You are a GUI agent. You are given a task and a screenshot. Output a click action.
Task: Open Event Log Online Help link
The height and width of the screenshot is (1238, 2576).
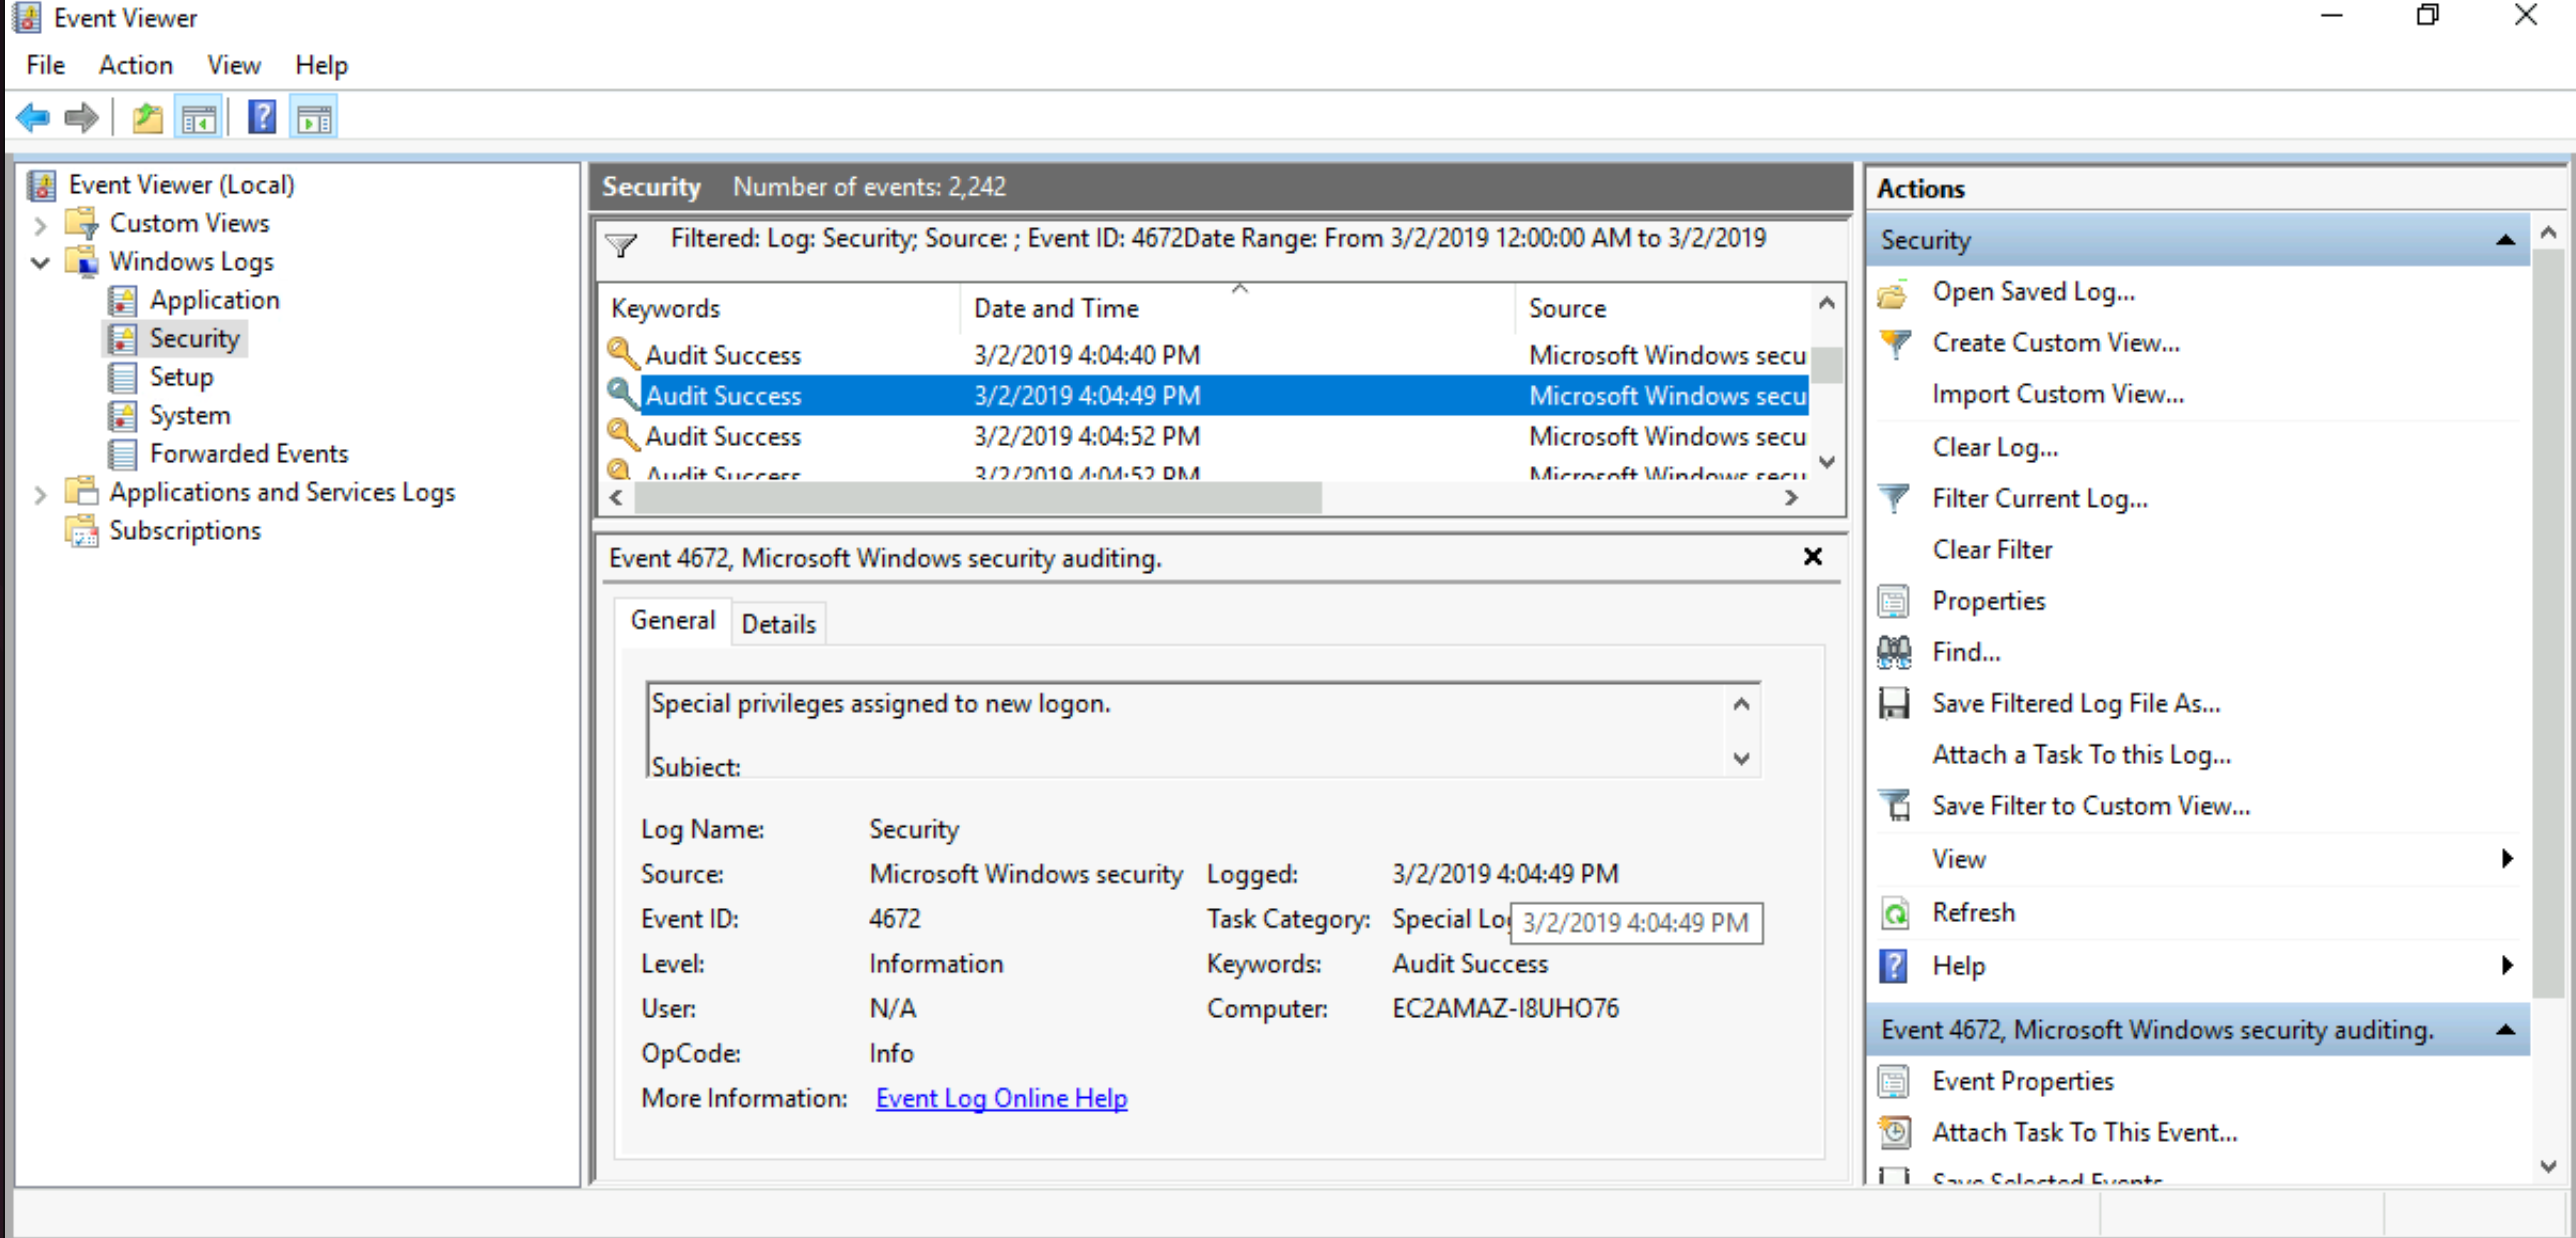pos(1001,1098)
